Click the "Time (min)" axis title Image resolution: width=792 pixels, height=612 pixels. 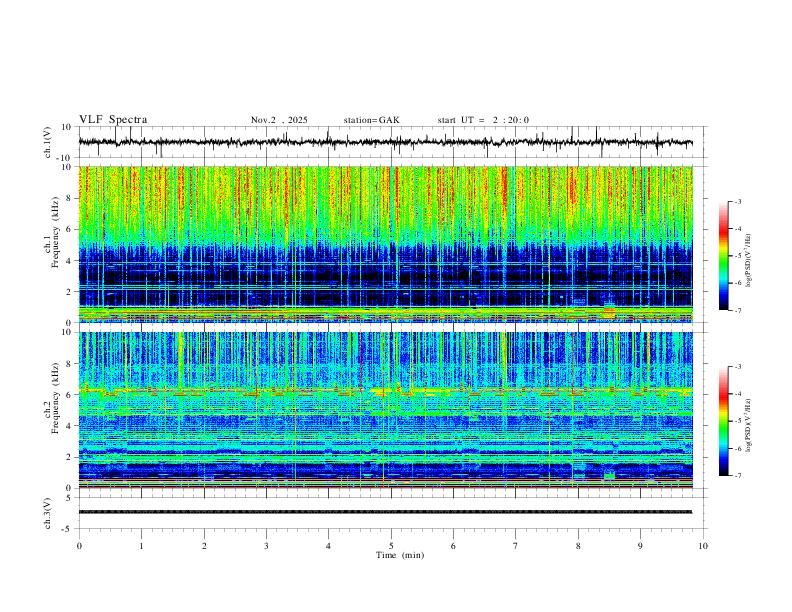click(400, 555)
